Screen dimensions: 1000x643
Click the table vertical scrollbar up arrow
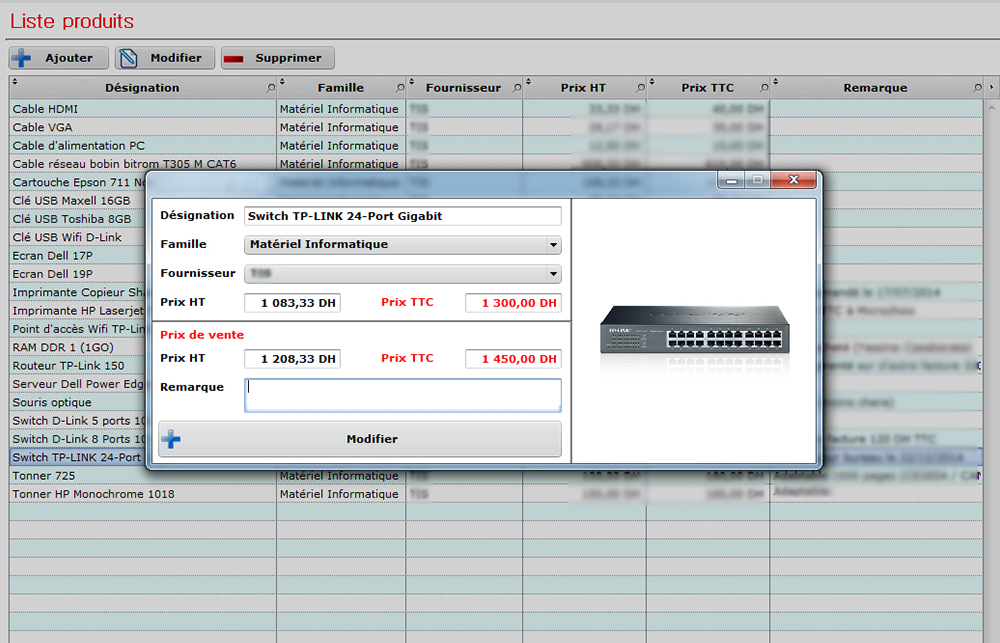point(991,108)
